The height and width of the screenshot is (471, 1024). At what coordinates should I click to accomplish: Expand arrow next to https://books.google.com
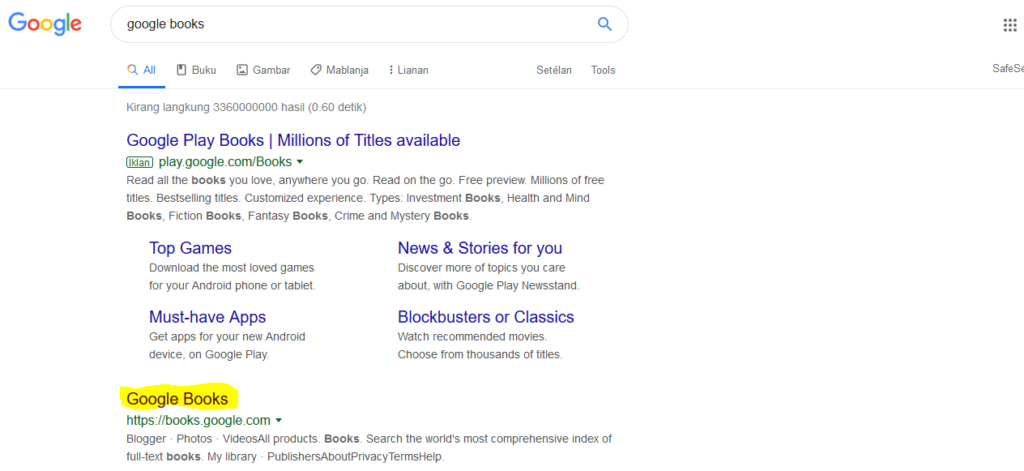click(279, 420)
